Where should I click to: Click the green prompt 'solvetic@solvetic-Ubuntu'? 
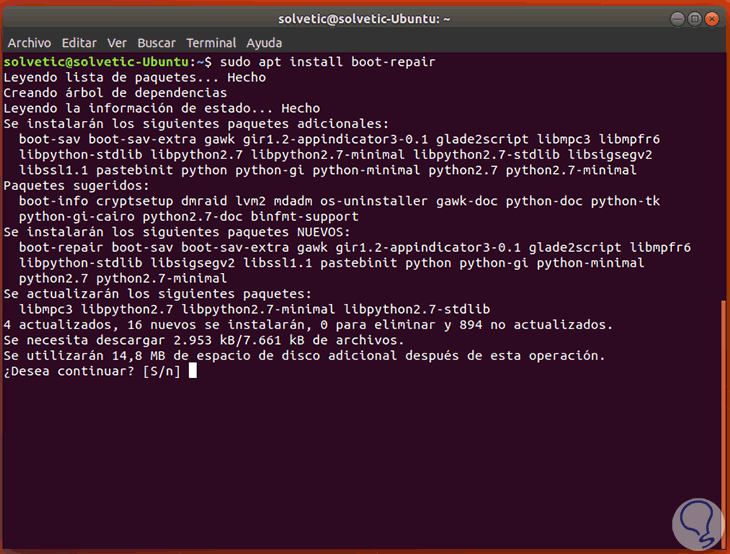96,62
